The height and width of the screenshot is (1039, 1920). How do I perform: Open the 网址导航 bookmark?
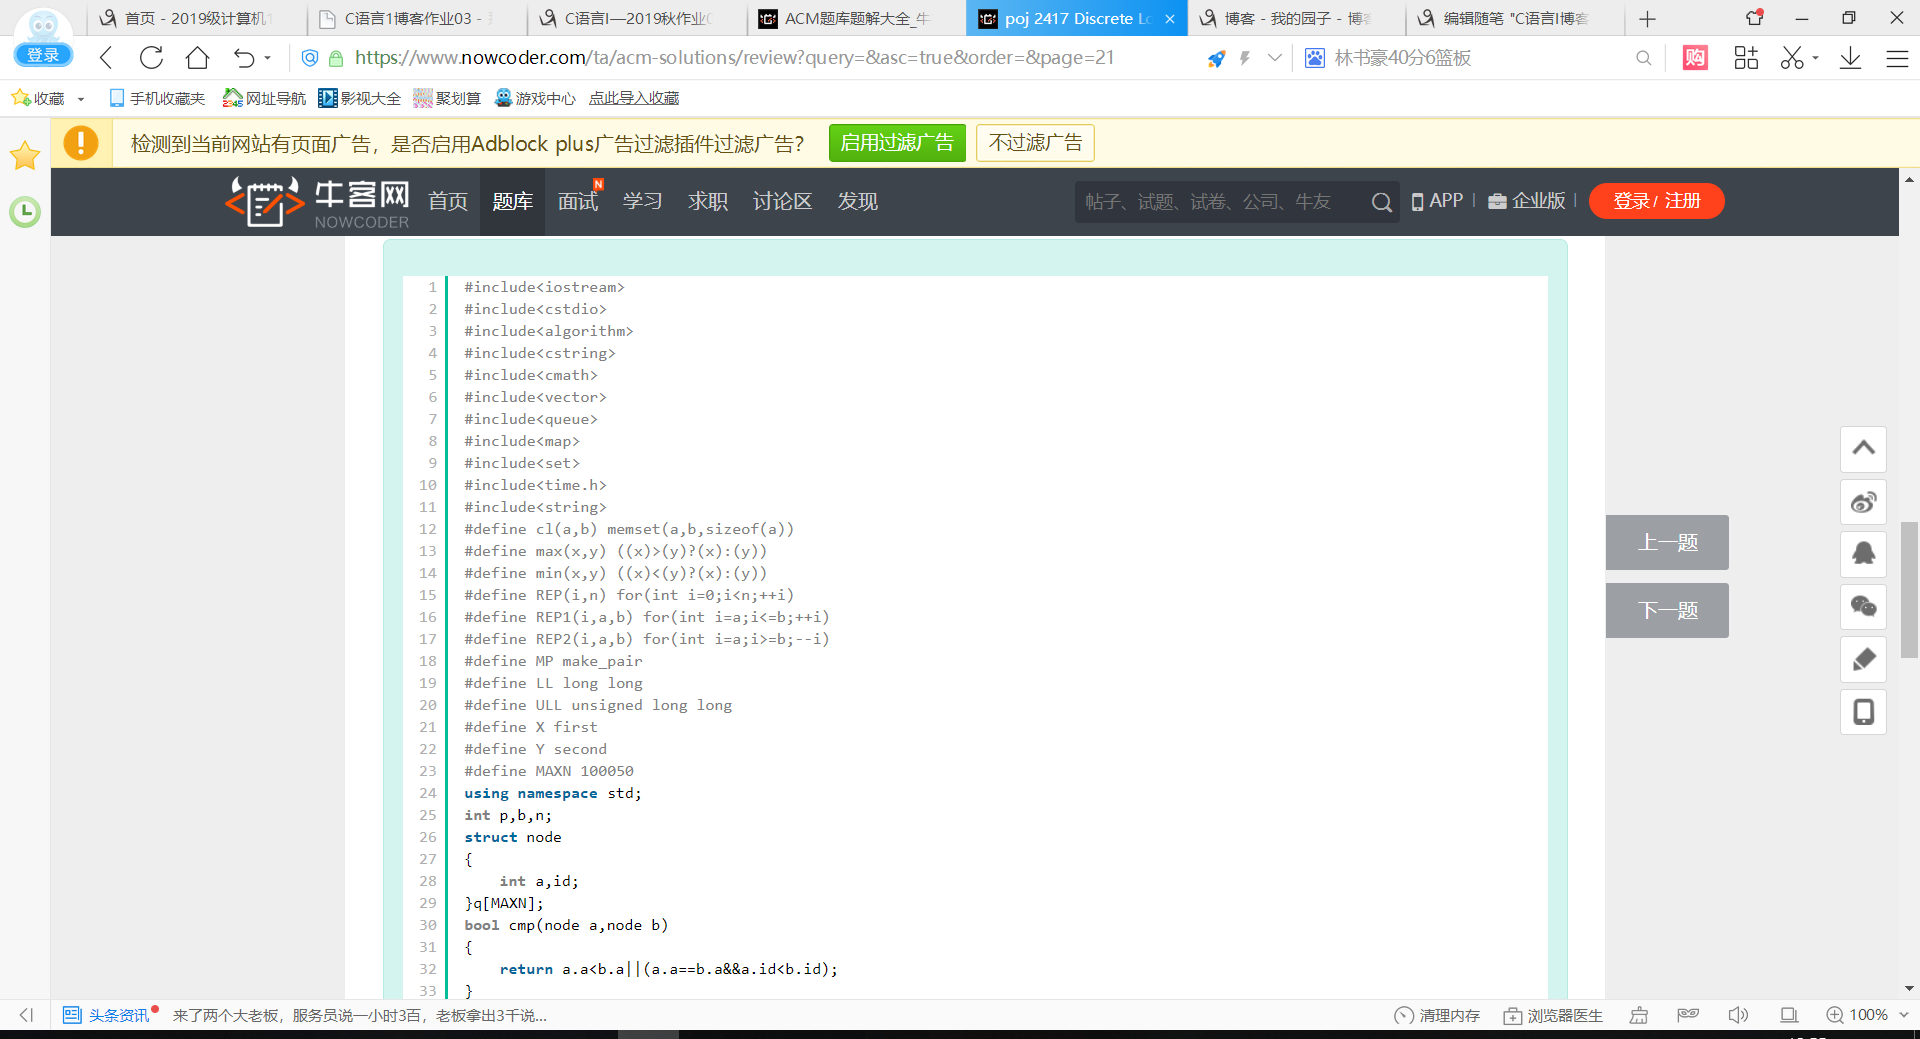[x=264, y=98]
